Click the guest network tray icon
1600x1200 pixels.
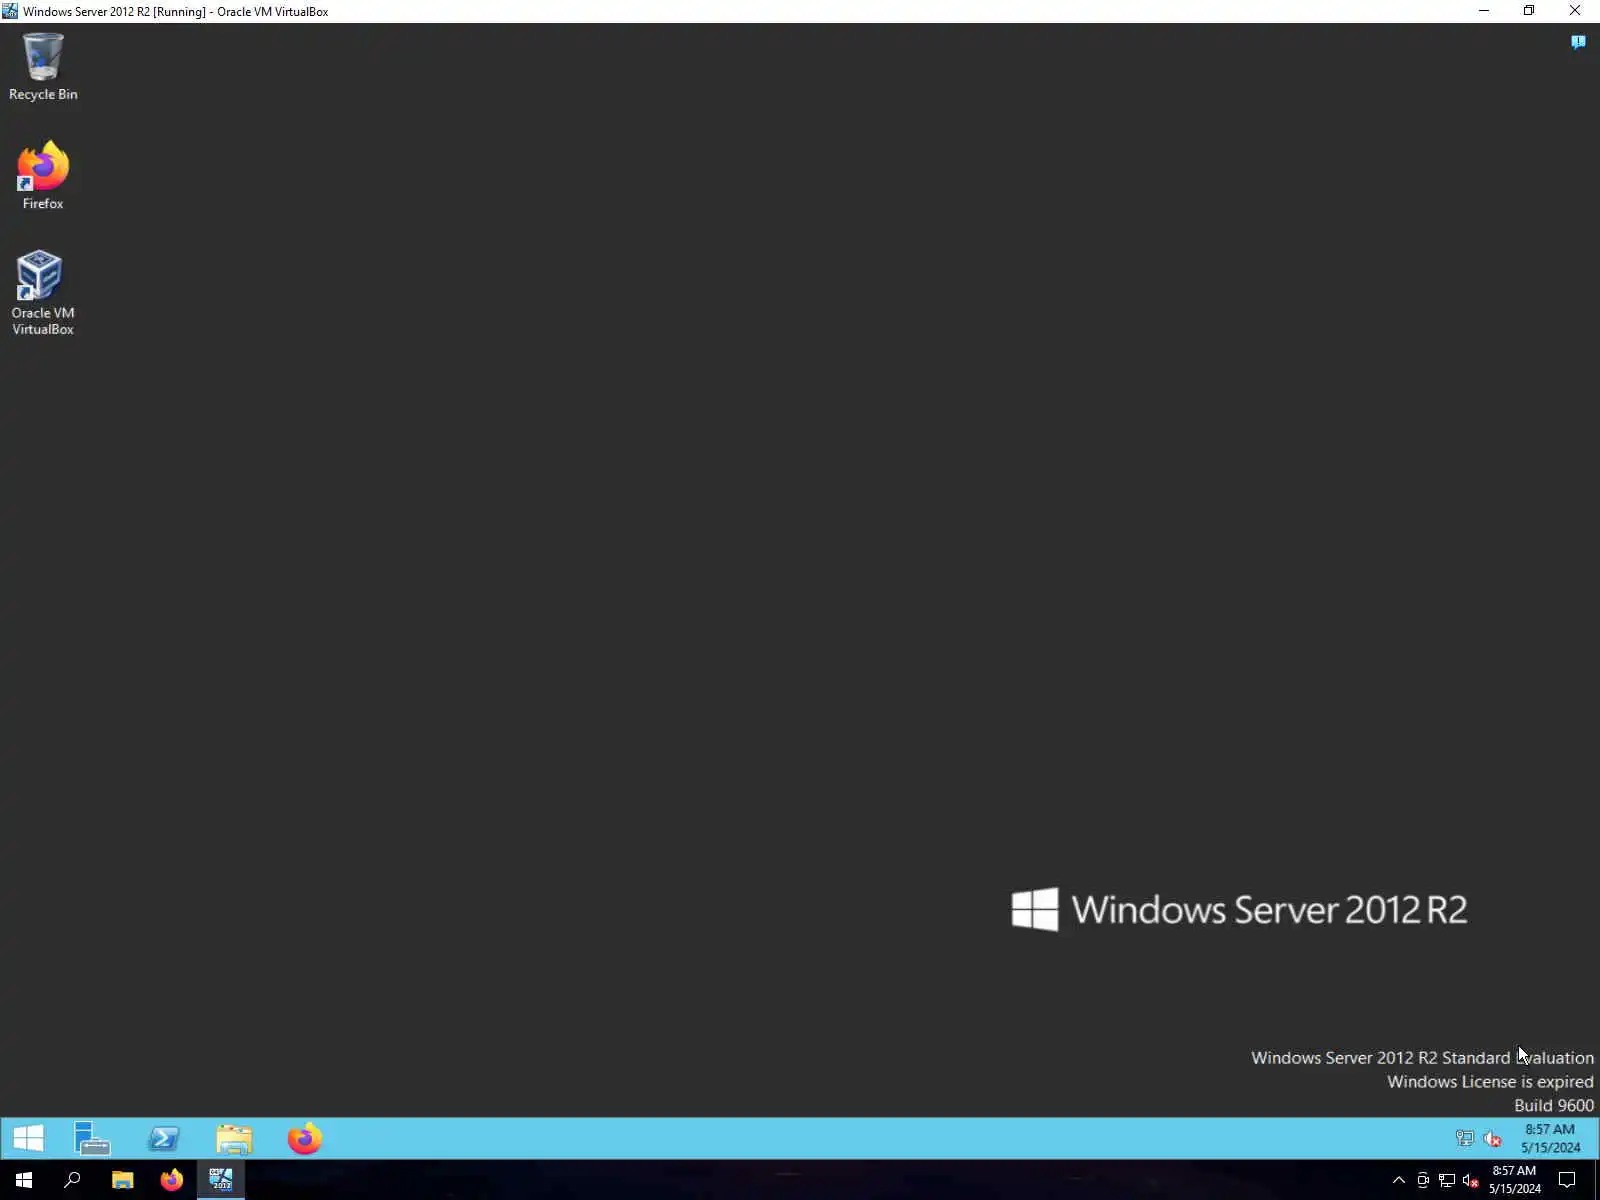(1464, 1138)
